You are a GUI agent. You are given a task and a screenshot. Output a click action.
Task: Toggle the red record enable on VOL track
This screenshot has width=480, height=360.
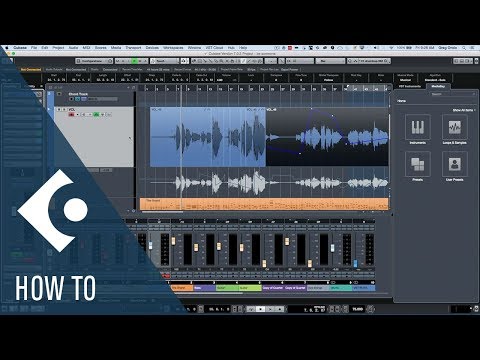click(71, 115)
